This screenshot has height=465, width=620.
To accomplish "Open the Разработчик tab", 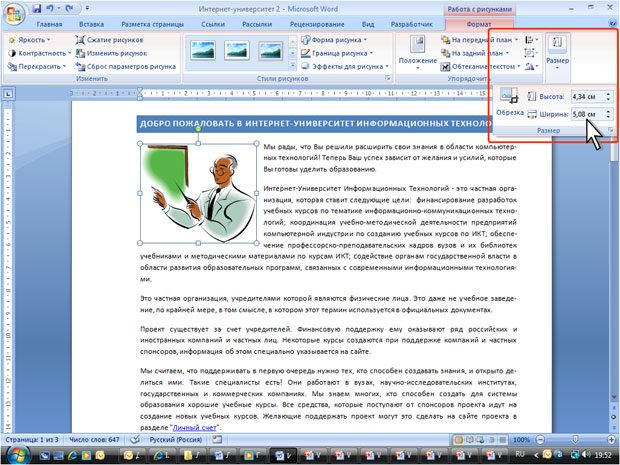I will (x=412, y=24).
